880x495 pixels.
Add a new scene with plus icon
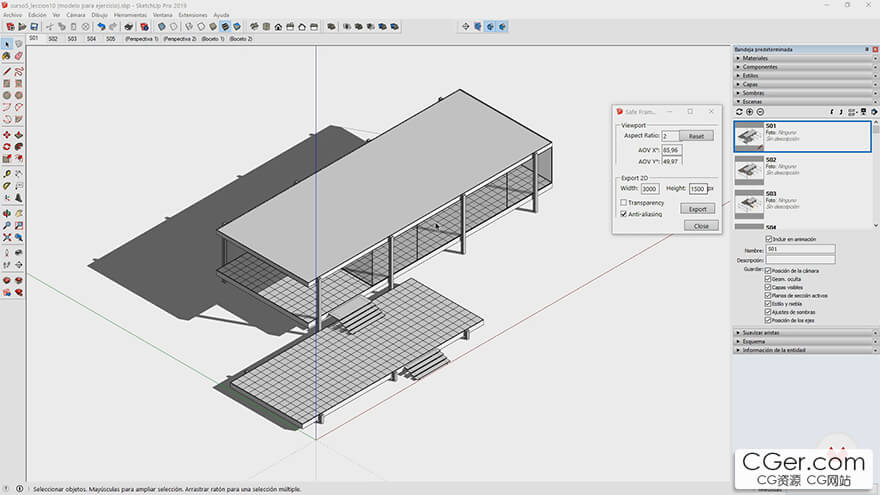[x=749, y=112]
